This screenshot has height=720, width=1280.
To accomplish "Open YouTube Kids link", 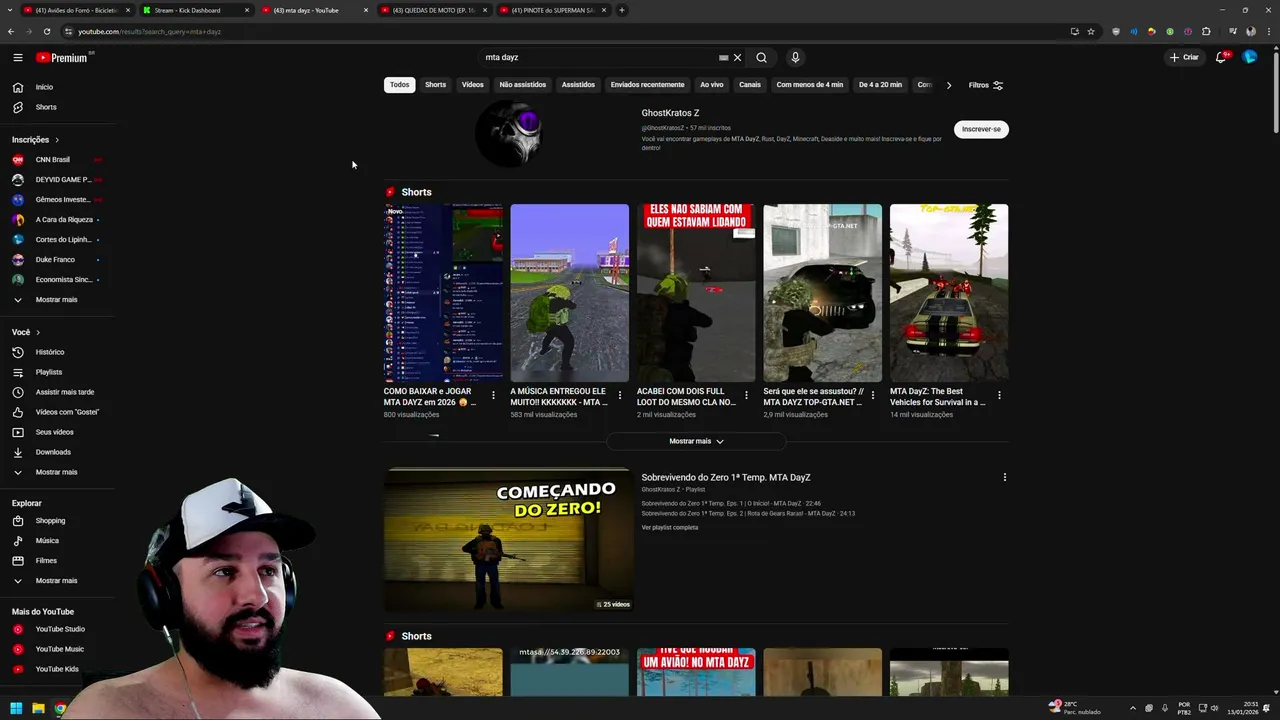I will click(58, 669).
